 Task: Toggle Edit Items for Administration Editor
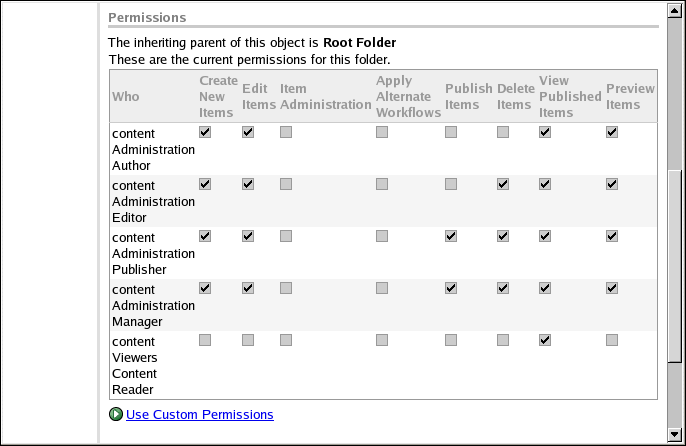[x=248, y=184]
